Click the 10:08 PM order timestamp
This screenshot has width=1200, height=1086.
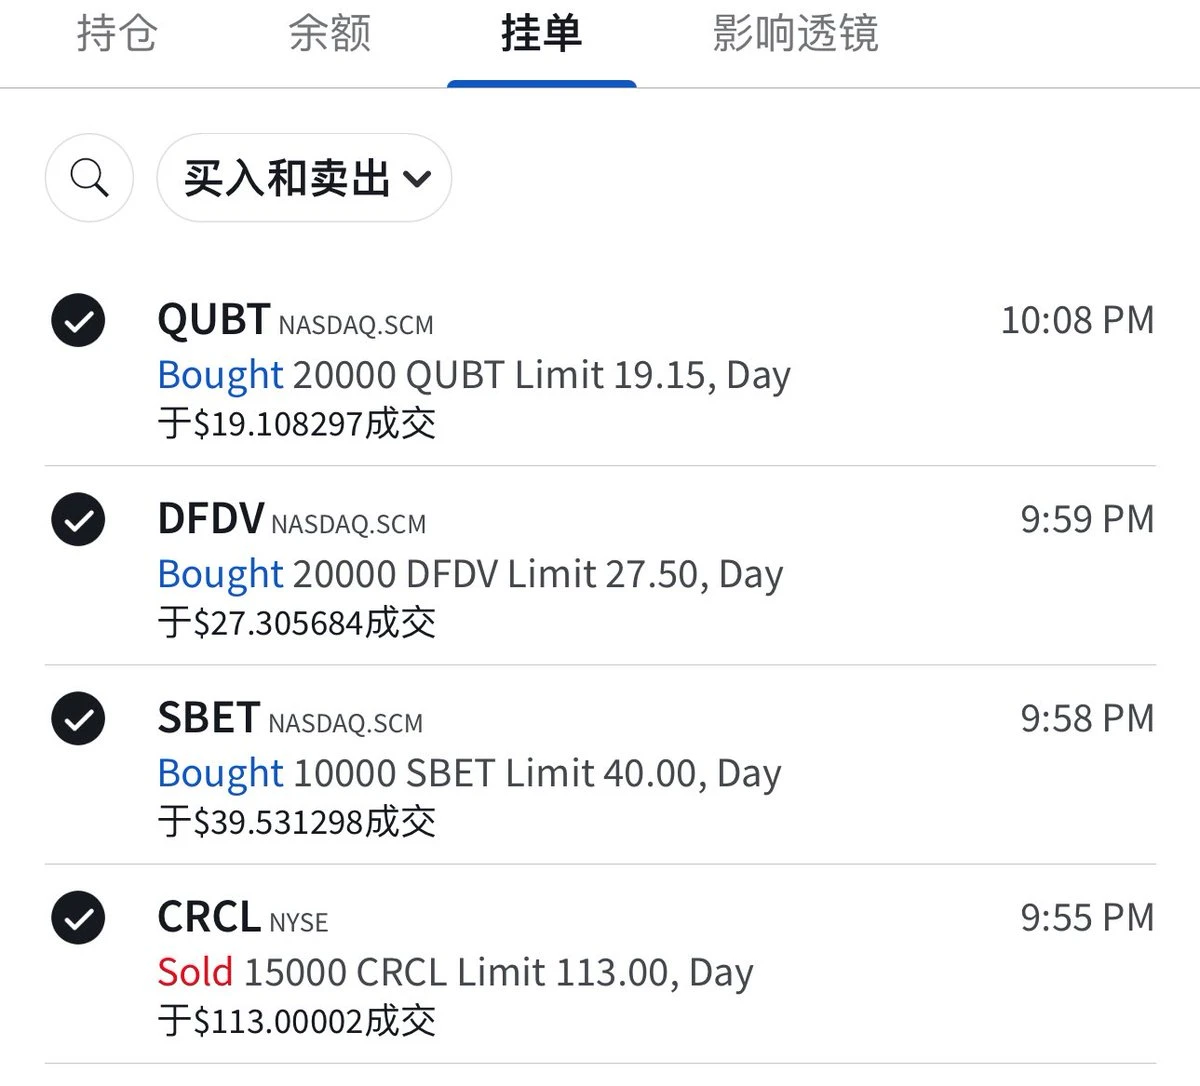1077,320
